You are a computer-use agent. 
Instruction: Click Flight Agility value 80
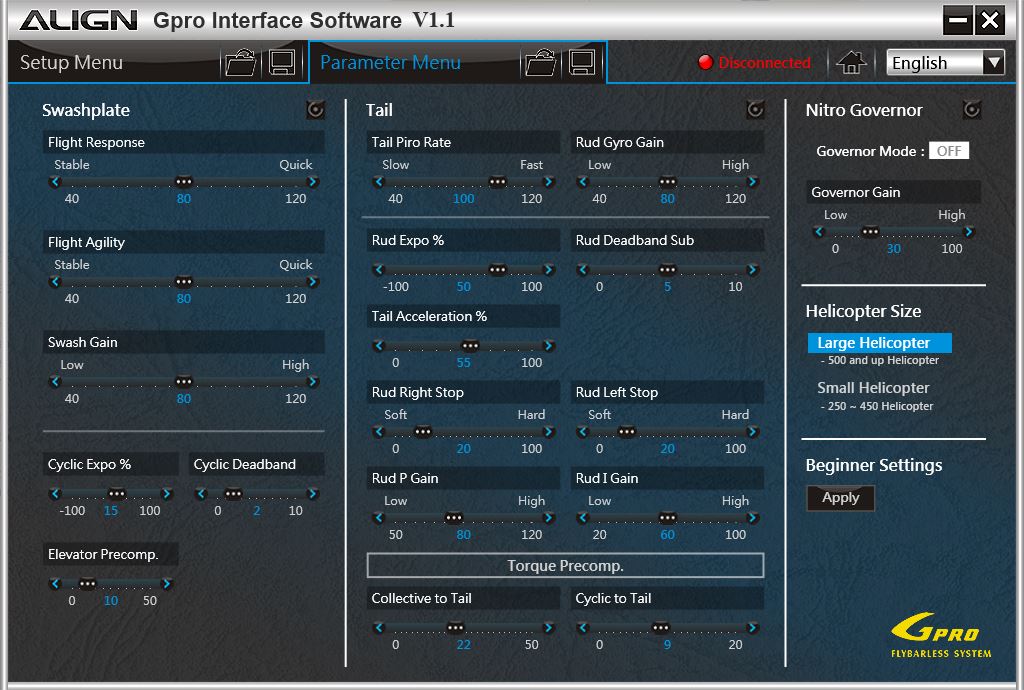pos(184,298)
